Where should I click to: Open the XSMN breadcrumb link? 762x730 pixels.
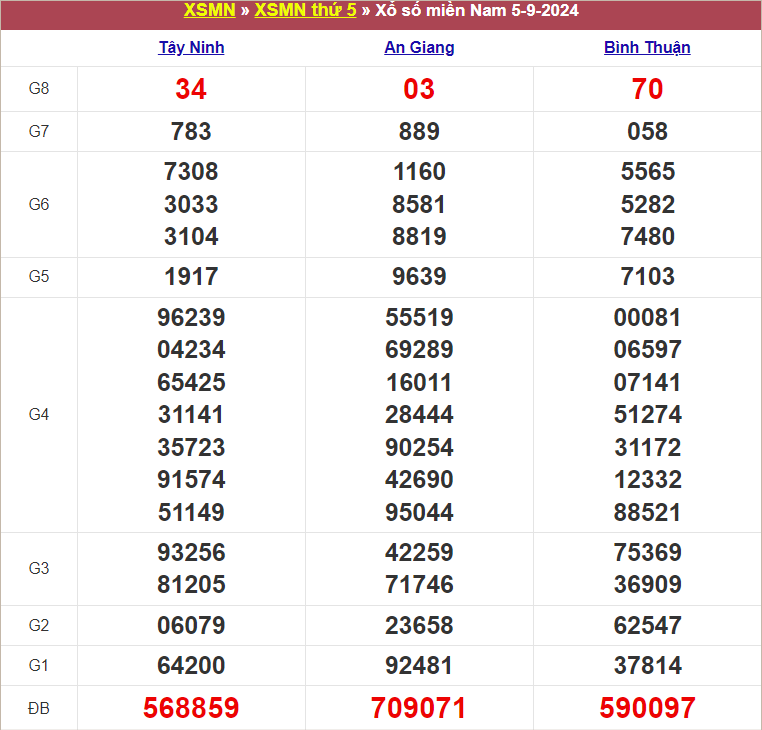point(209,10)
